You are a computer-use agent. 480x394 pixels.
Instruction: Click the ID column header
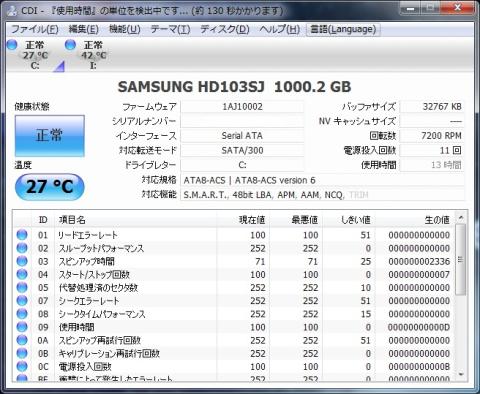(x=43, y=220)
